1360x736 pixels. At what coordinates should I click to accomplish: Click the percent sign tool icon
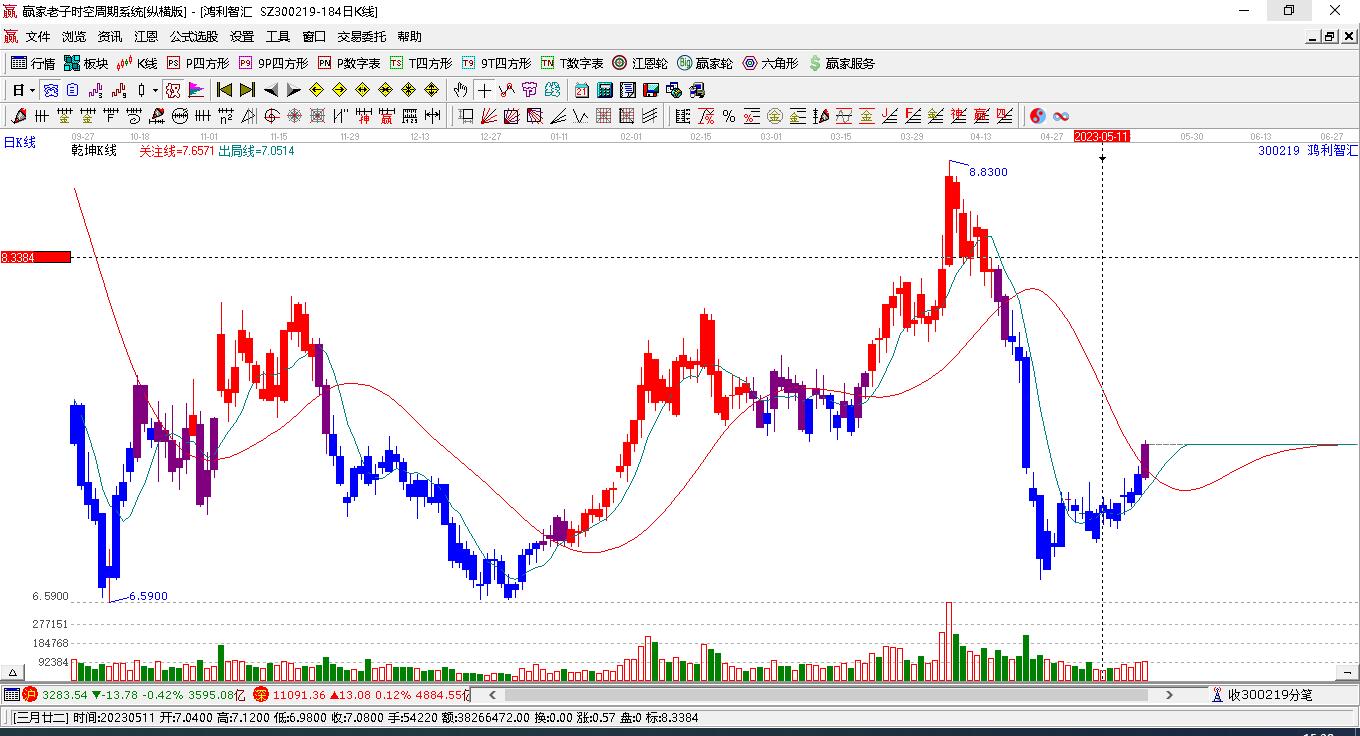click(729, 116)
